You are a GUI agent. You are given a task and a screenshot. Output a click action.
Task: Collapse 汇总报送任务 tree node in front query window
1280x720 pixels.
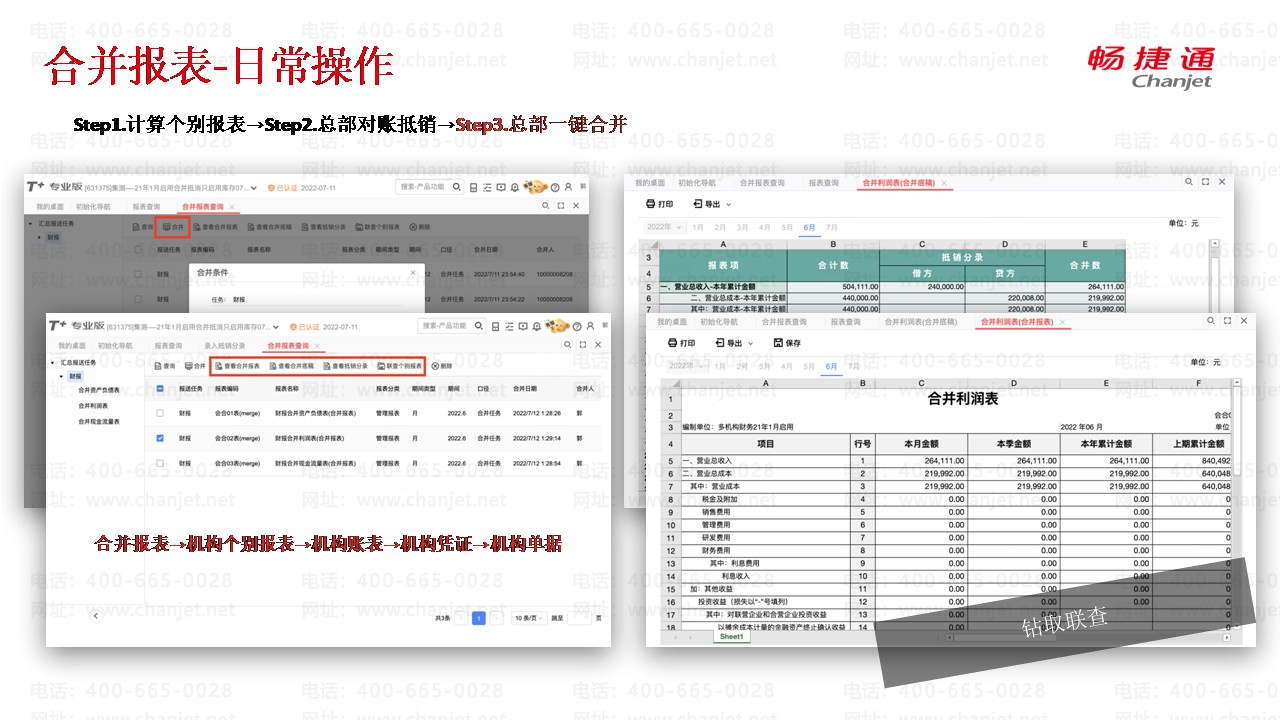coord(52,362)
